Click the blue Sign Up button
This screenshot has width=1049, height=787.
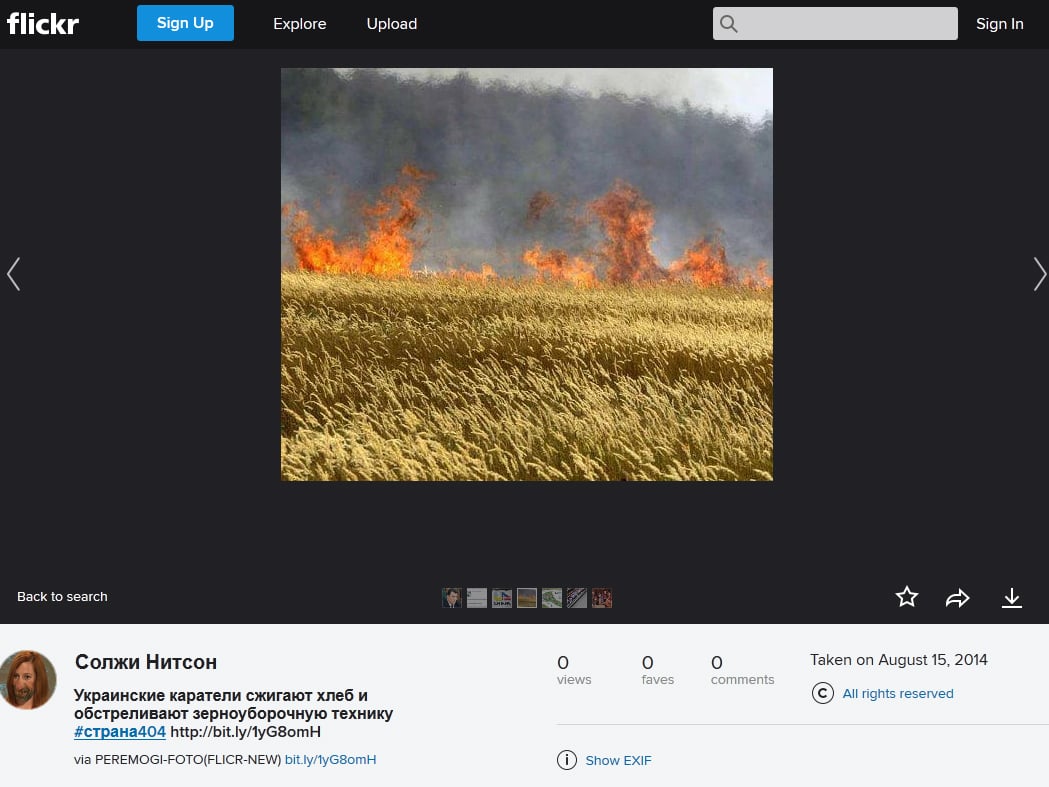tap(185, 23)
